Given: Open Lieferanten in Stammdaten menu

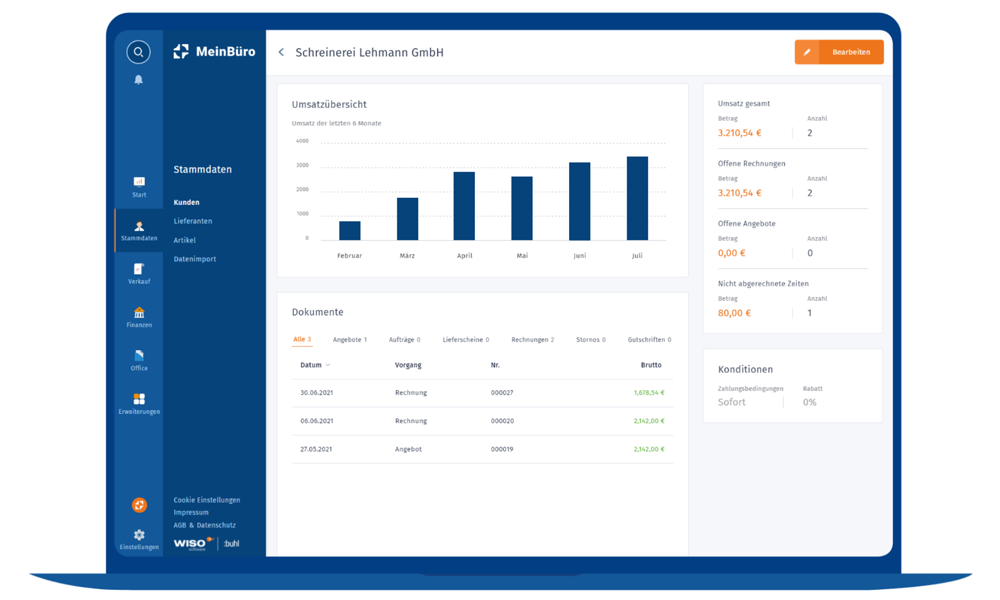Looking at the screenshot, I should 193,221.
